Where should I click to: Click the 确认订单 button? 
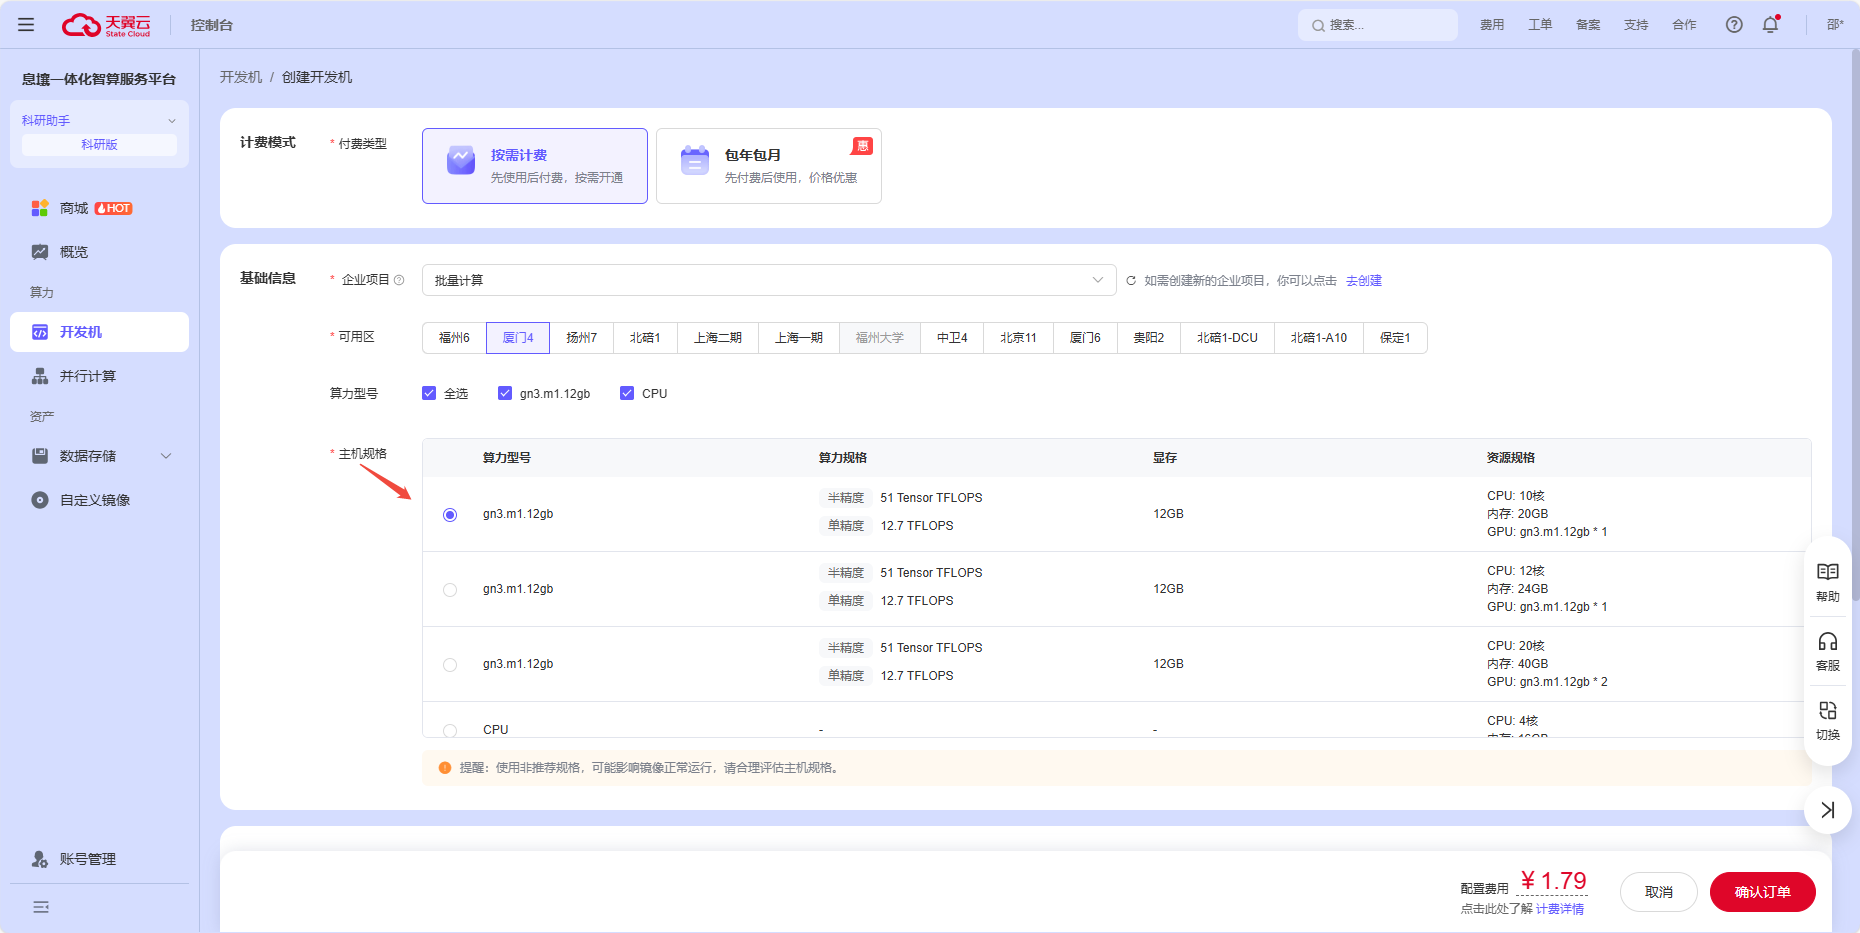tap(1762, 892)
